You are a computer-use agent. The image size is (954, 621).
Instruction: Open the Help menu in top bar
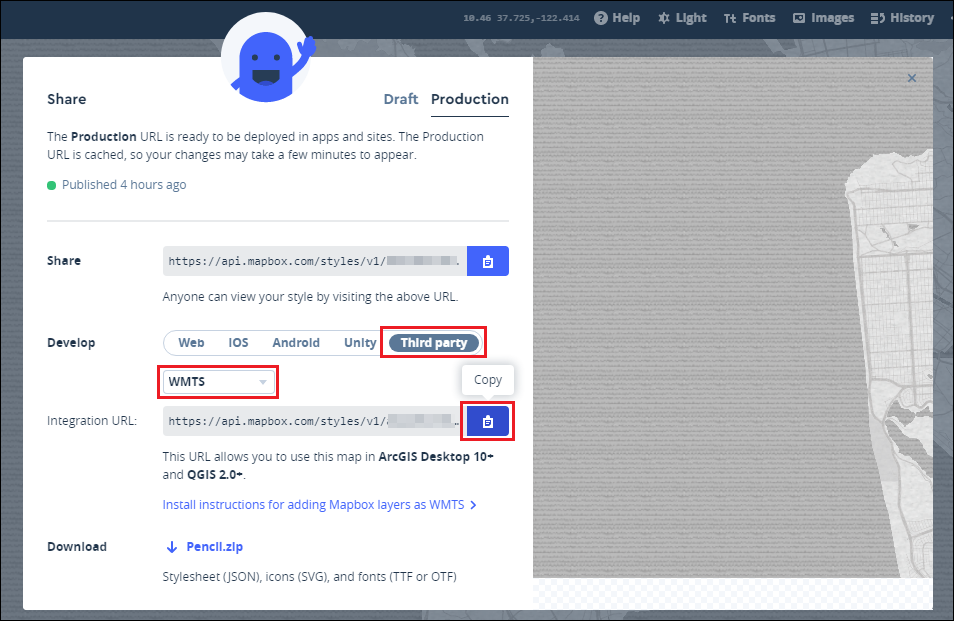click(x=617, y=18)
